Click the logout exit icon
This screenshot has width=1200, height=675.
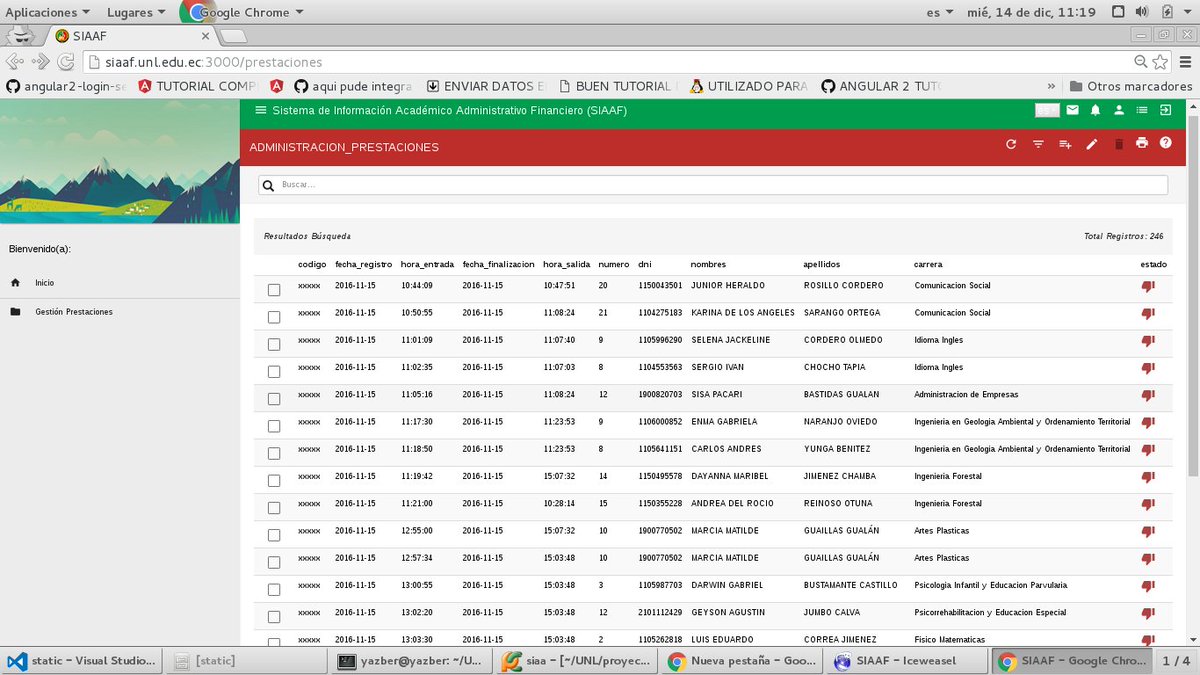(x=1165, y=110)
